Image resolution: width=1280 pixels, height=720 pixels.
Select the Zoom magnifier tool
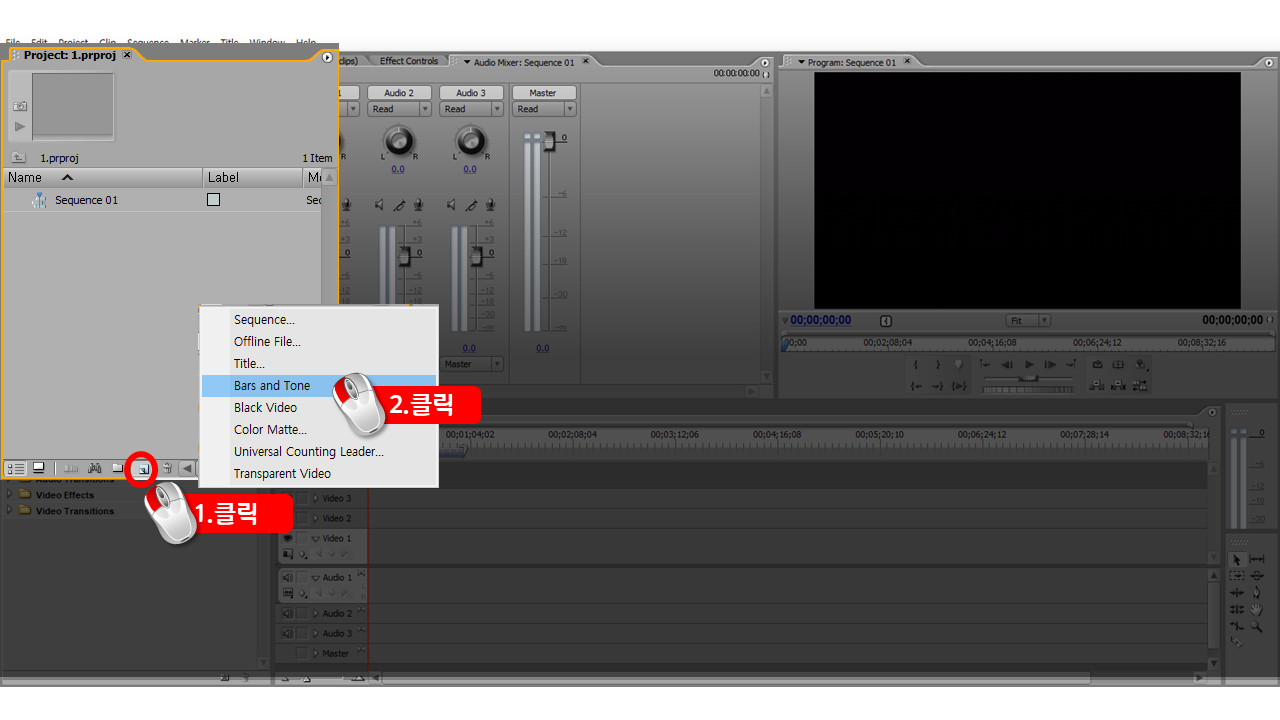click(1256, 626)
